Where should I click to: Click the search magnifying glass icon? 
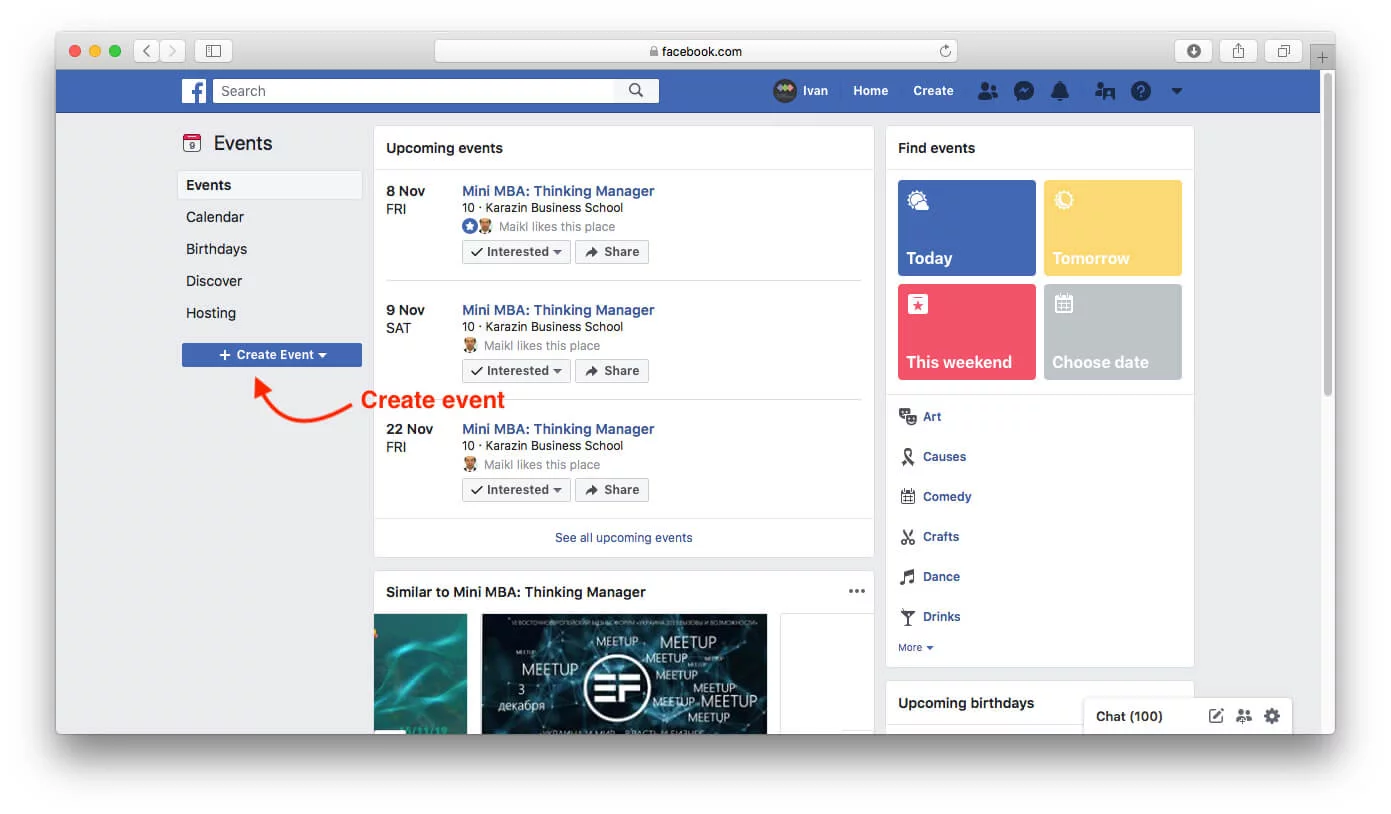636,90
